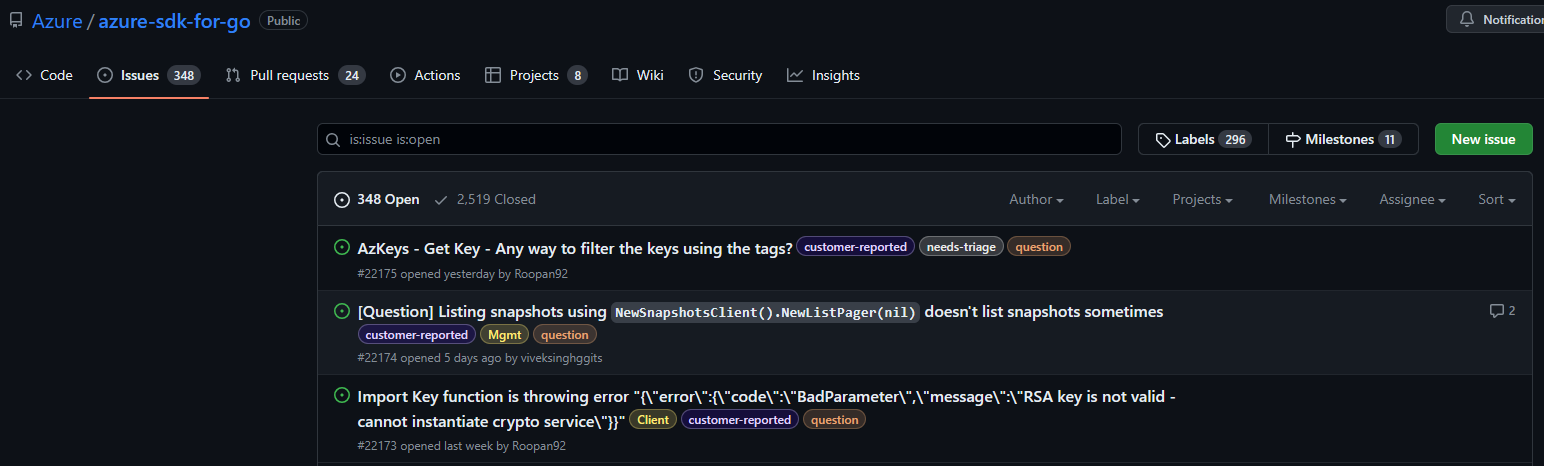
Task: Expand the Label filter dropdown
Action: pos(1118,199)
